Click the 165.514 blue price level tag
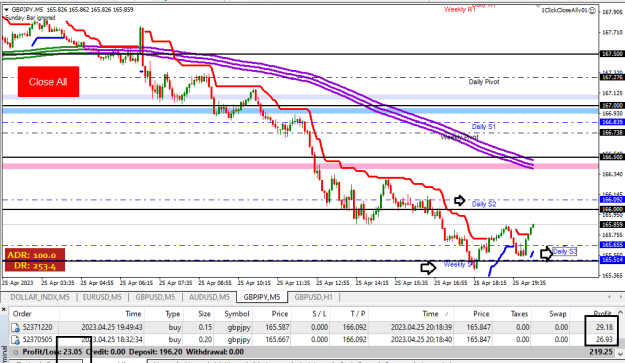 (x=612, y=260)
